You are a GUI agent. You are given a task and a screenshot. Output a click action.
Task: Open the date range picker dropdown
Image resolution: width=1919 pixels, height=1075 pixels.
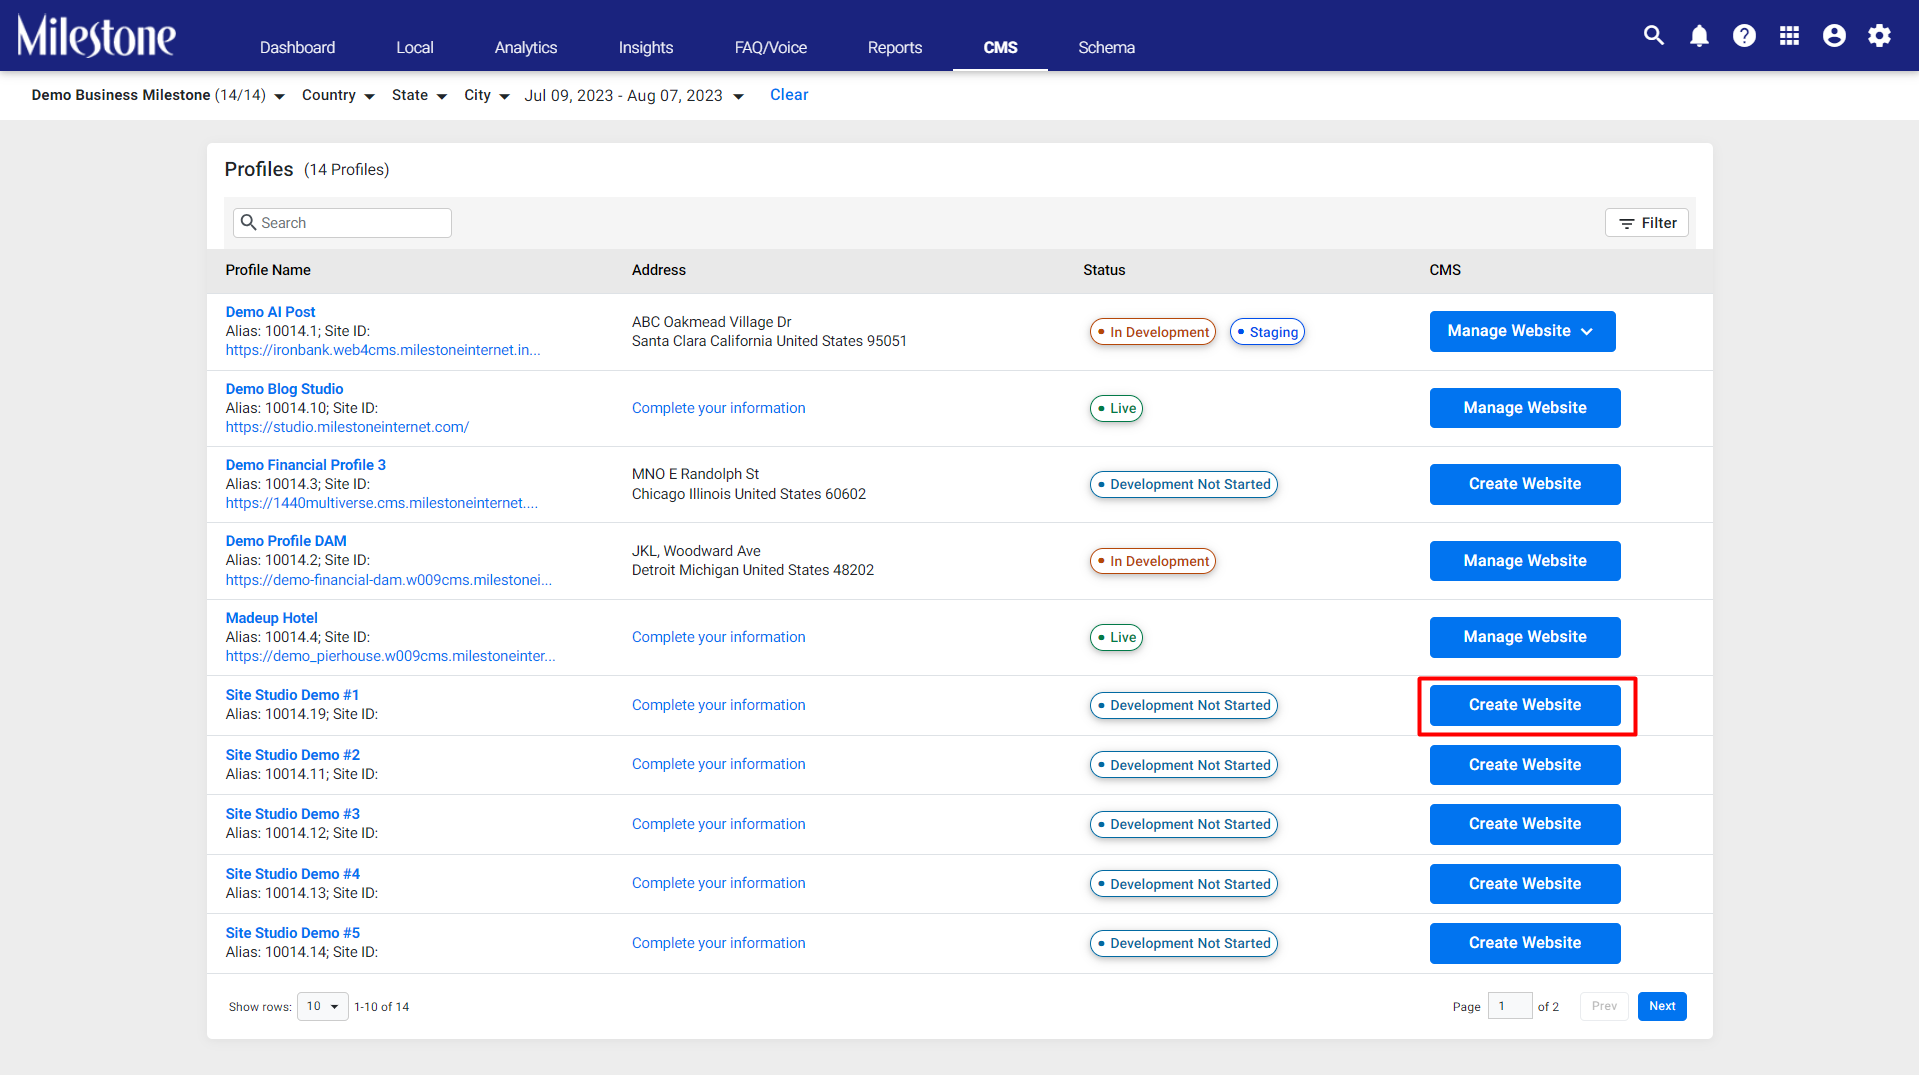click(x=634, y=95)
